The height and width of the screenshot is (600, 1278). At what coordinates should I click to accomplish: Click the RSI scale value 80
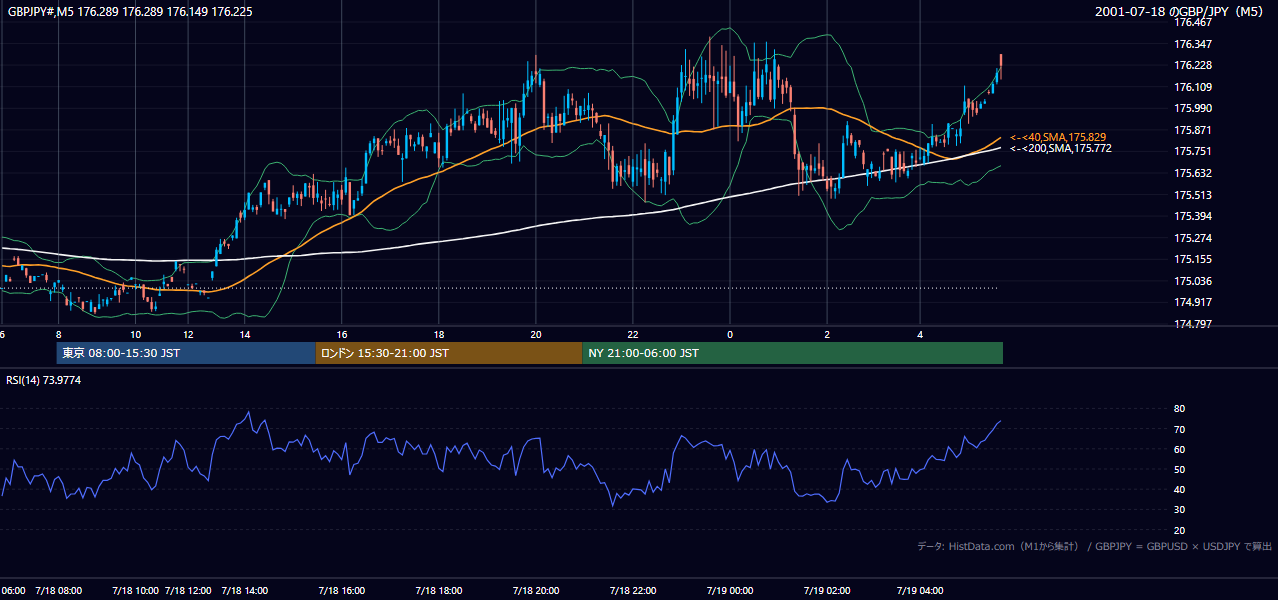(x=1179, y=409)
